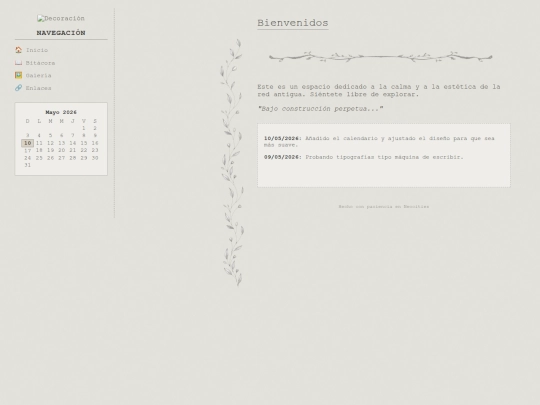Click the house icon next to Inicio

tap(18, 50)
